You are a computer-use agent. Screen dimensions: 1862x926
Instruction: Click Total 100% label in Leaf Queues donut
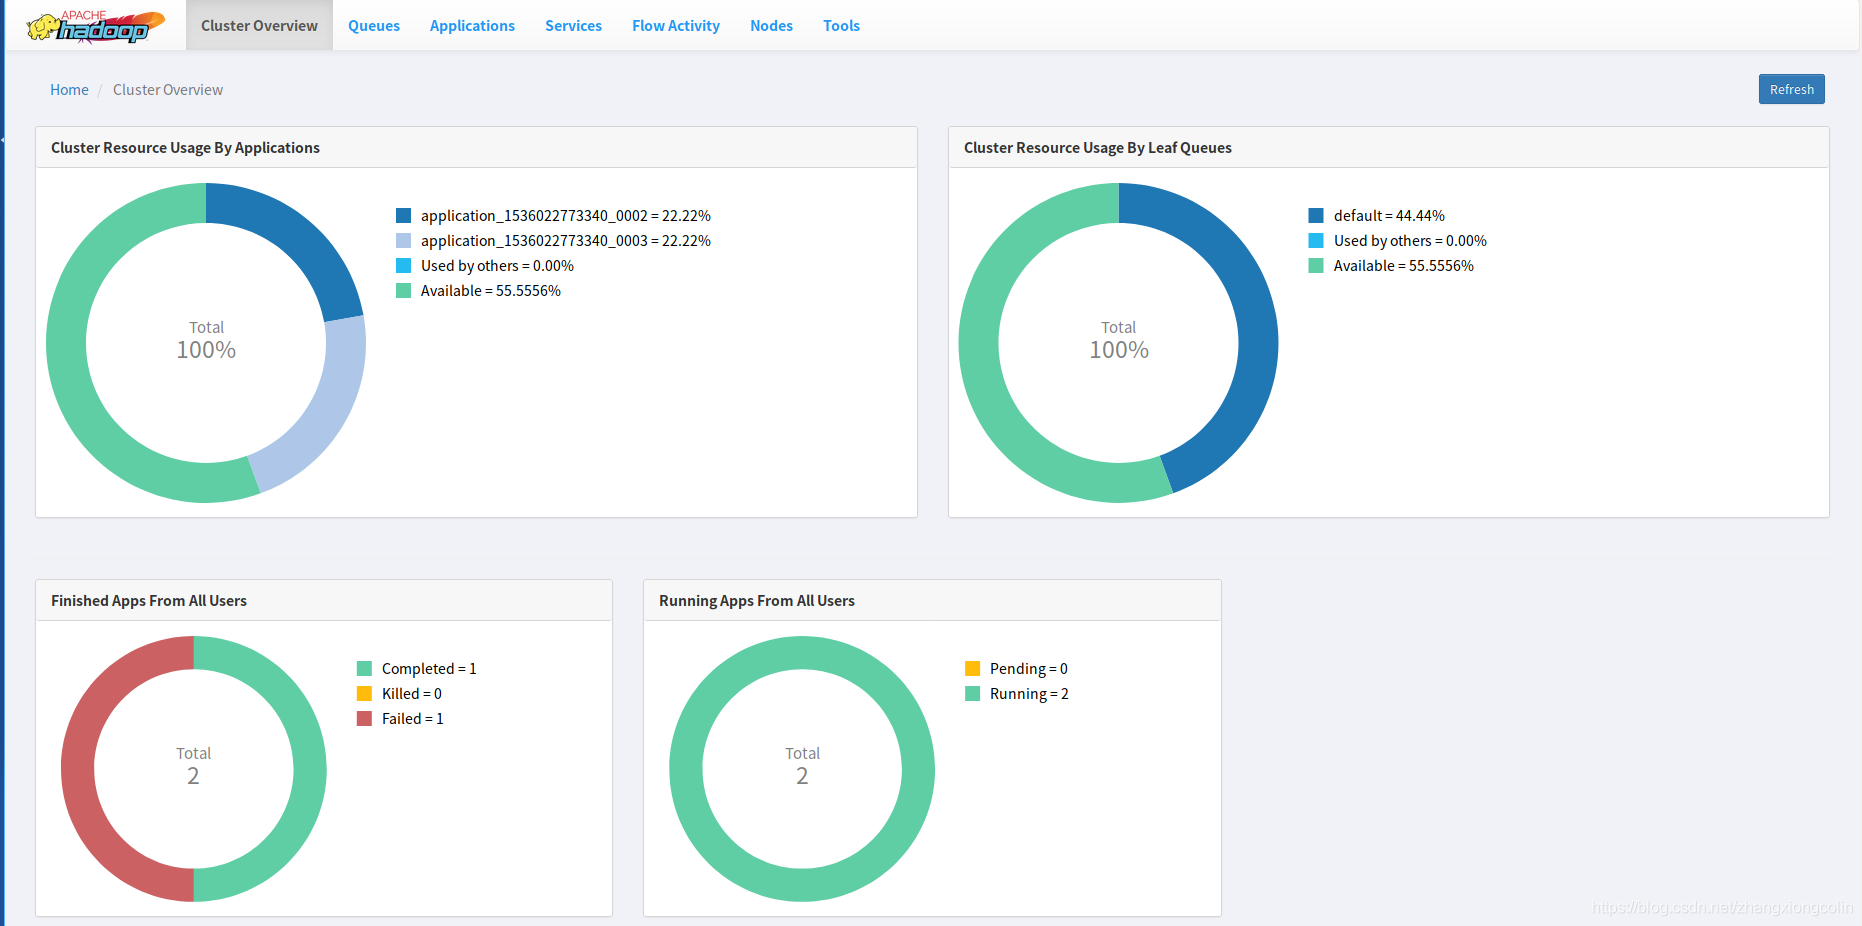pos(1119,341)
